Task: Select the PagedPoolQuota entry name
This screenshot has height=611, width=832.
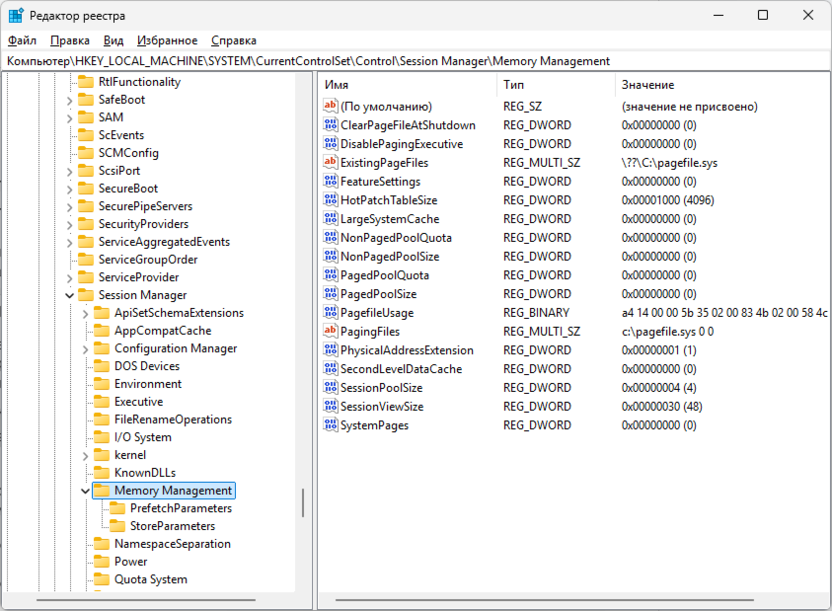Action: pos(385,275)
